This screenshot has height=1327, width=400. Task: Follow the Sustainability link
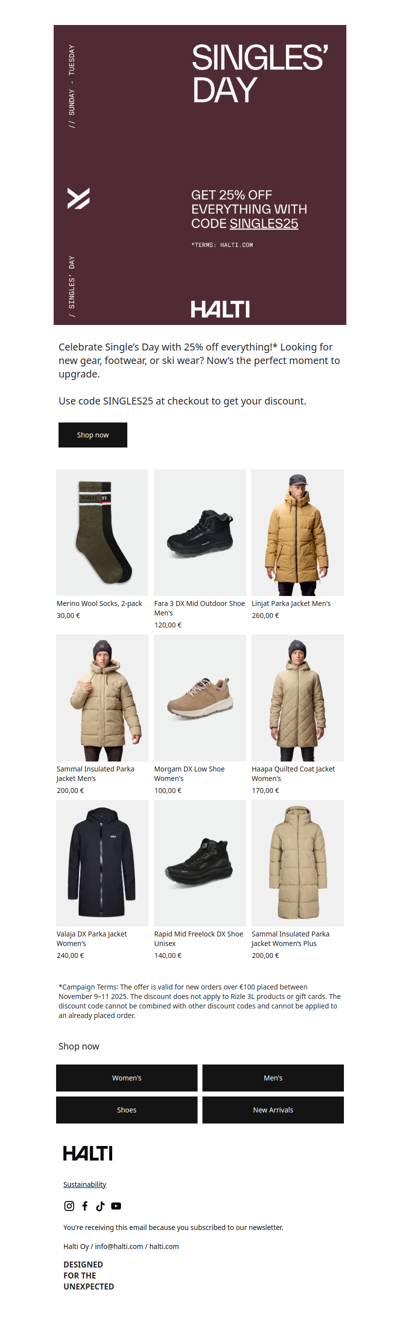[85, 1184]
